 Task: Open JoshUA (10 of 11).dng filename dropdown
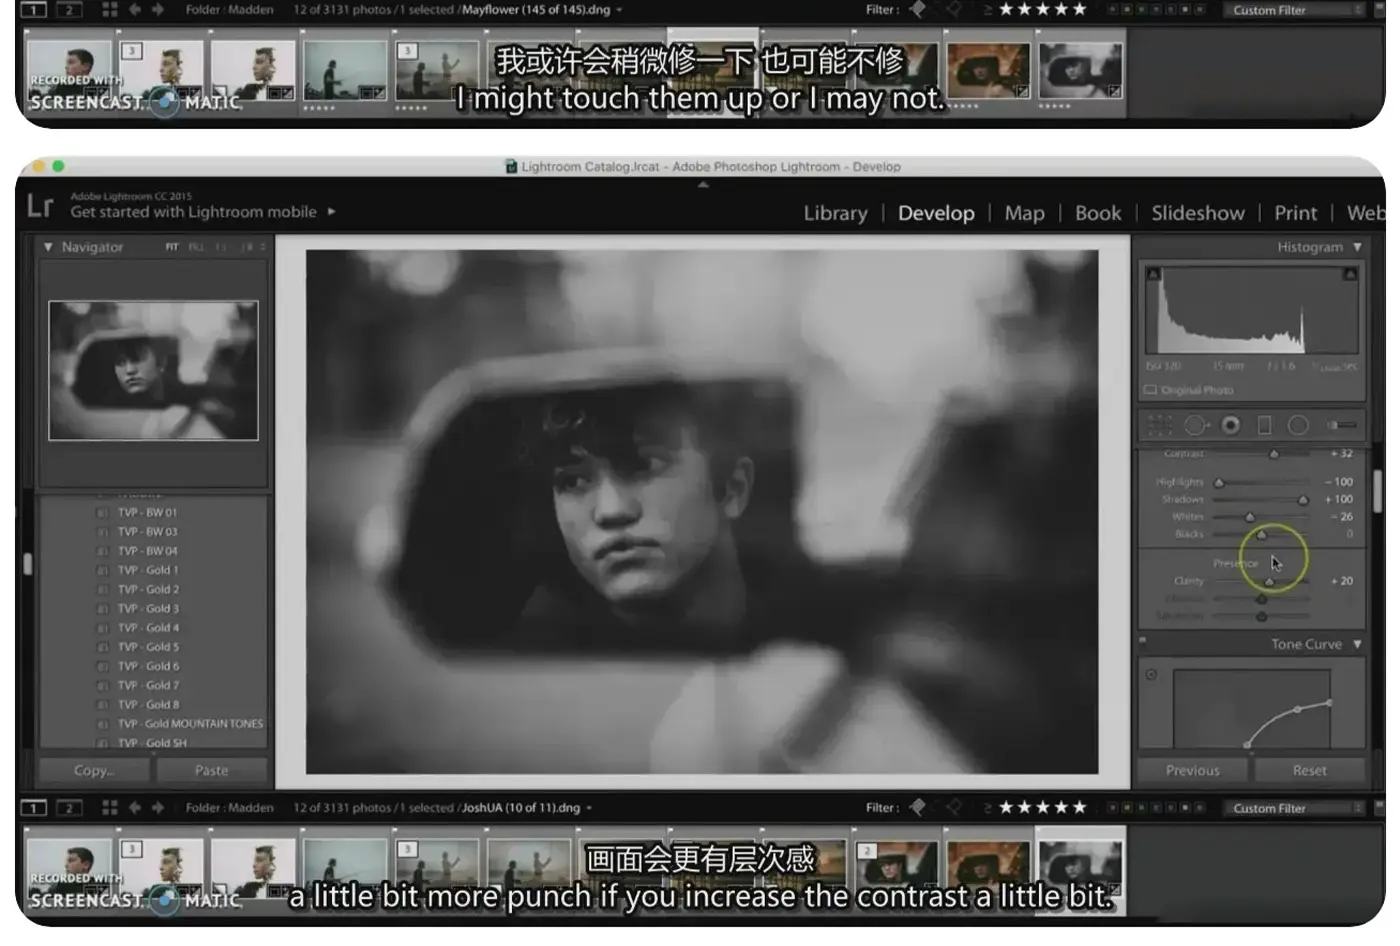pyautogui.click(x=589, y=808)
